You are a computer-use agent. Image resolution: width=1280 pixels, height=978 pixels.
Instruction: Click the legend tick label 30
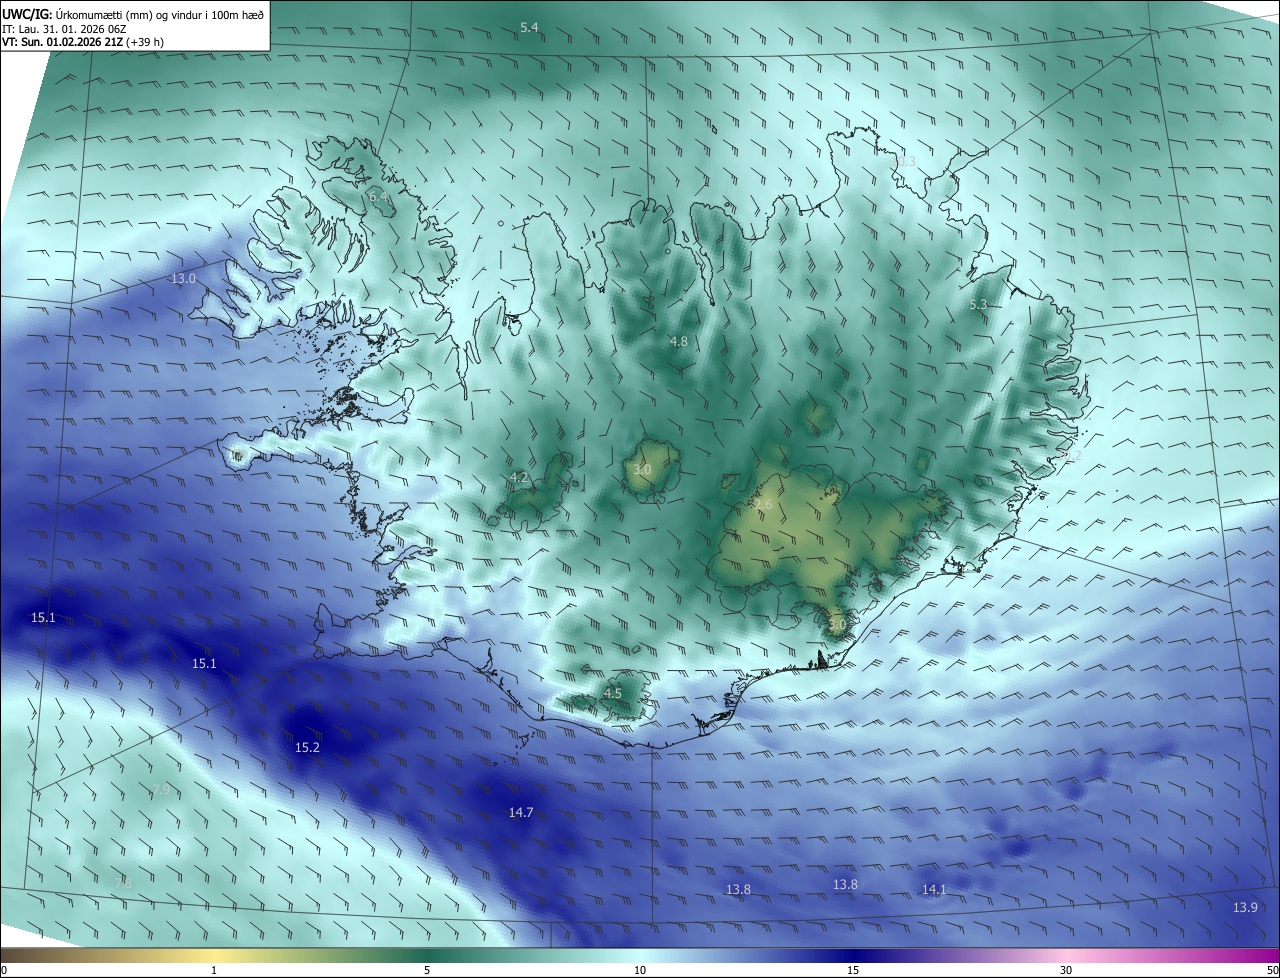[1066, 970]
